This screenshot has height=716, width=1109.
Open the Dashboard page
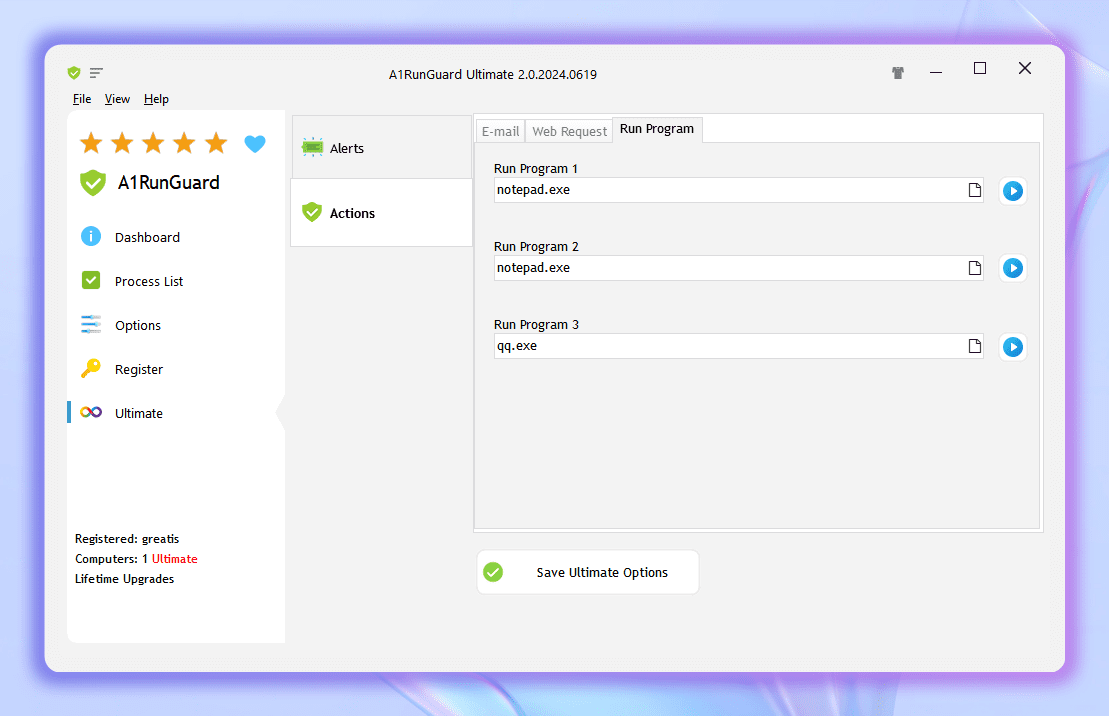(147, 237)
